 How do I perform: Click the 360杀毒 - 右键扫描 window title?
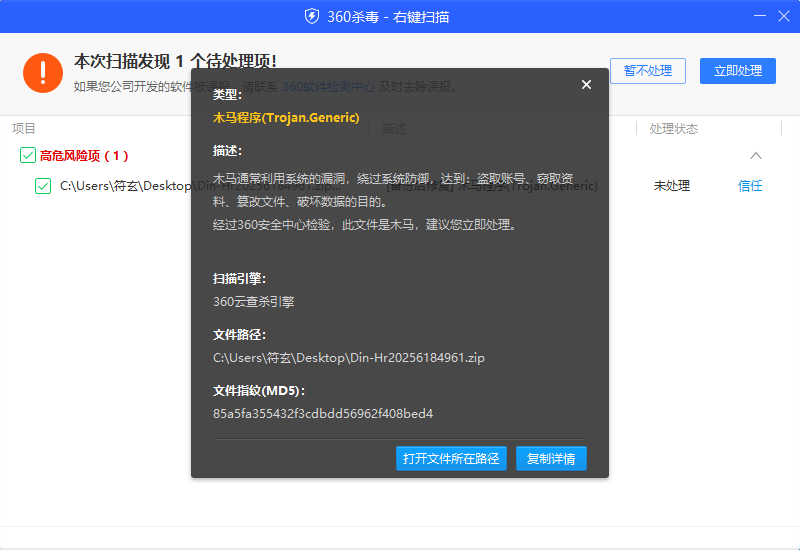tap(388, 17)
